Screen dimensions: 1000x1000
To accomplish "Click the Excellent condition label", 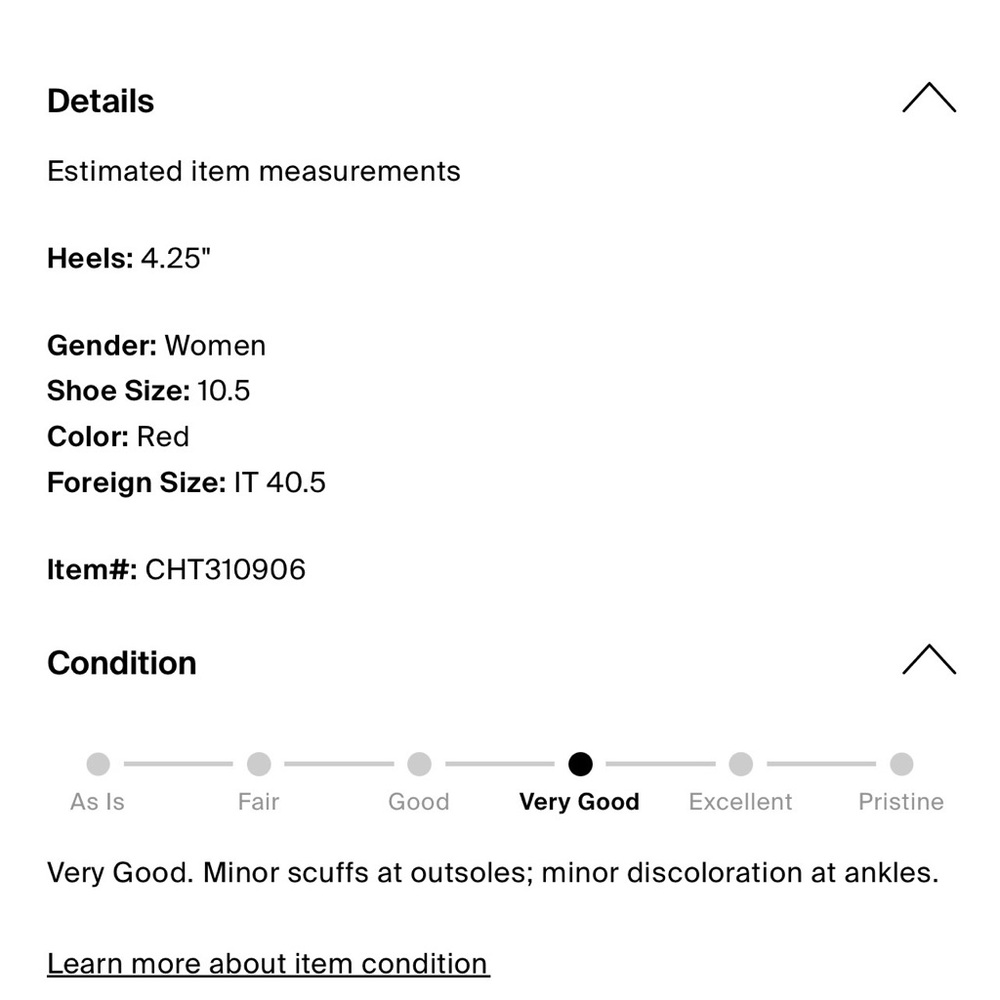I will pos(740,802).
